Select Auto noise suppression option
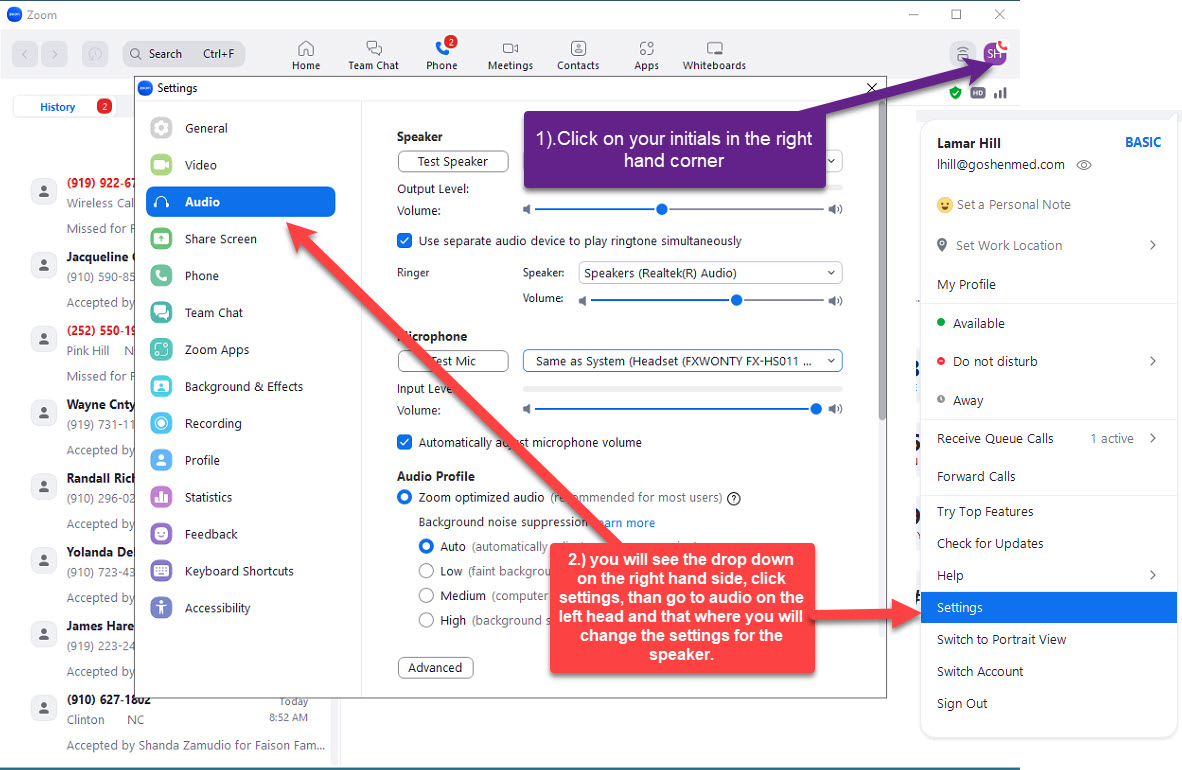Viewport: 1182px width, 770px height. [x=426, y=546]
